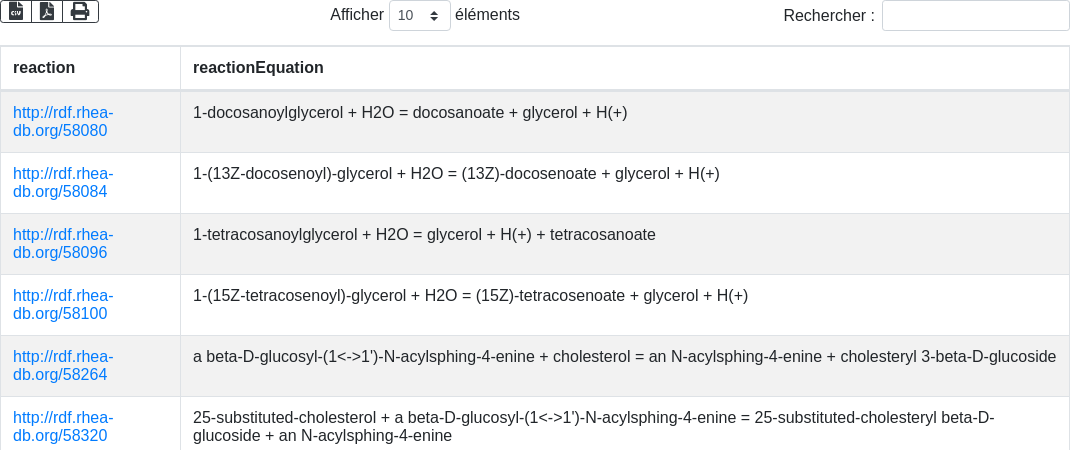Click the (15Z)-tetracosenoate equation cell
This screenshot has width=1070, height=450.
[x=470, y=296]
